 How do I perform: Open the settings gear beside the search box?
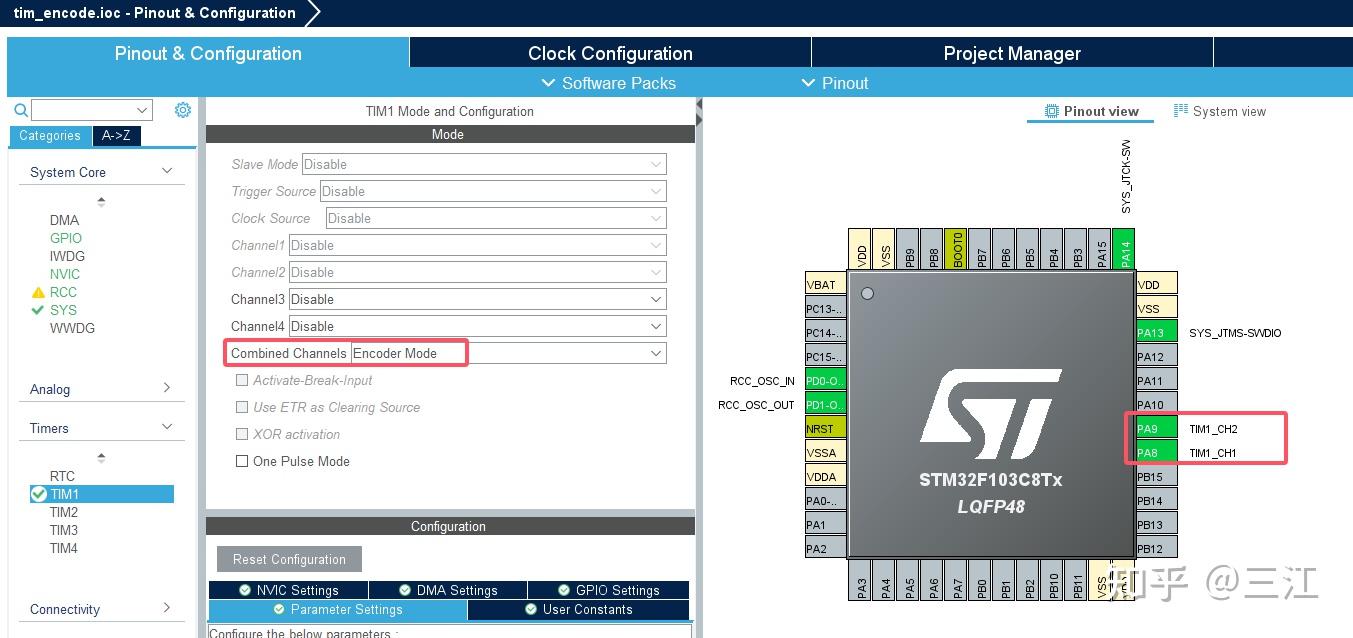[x=182, y=110]
